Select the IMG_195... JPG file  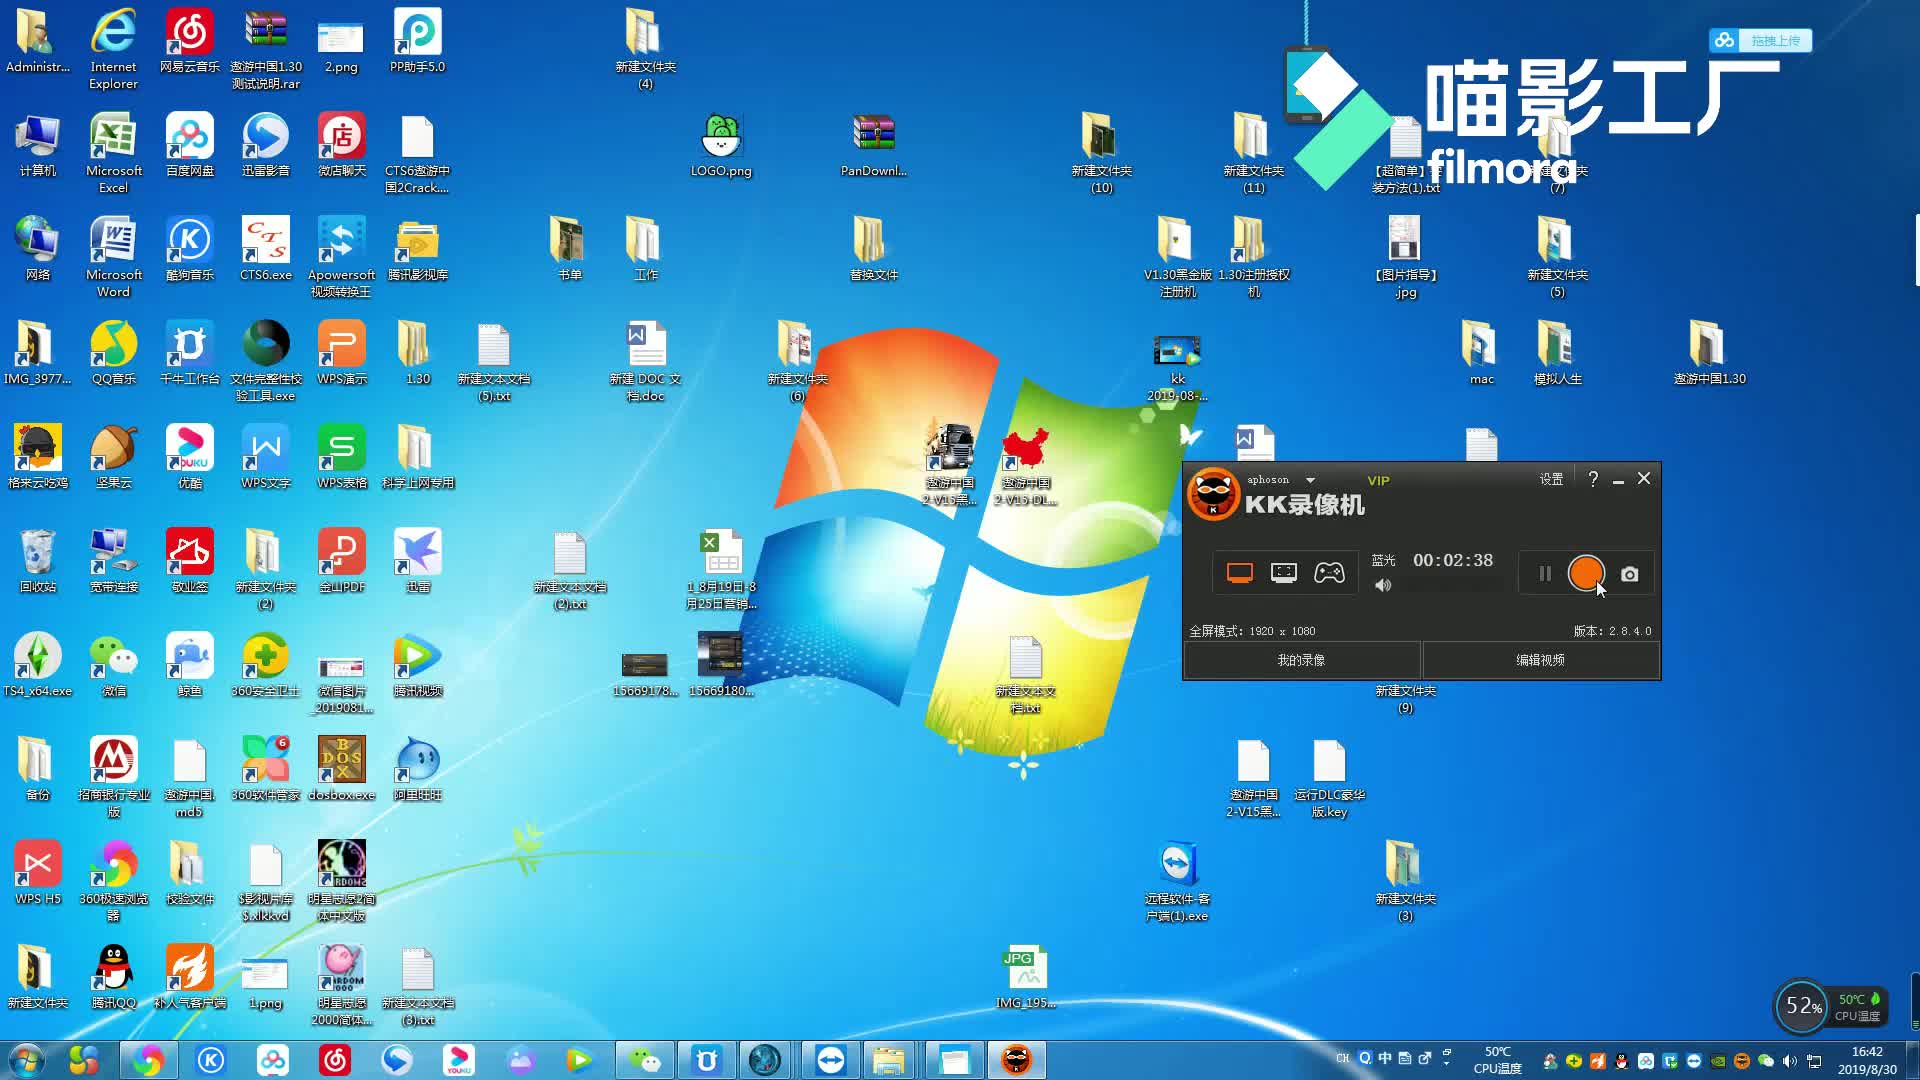pos(1025,976)
